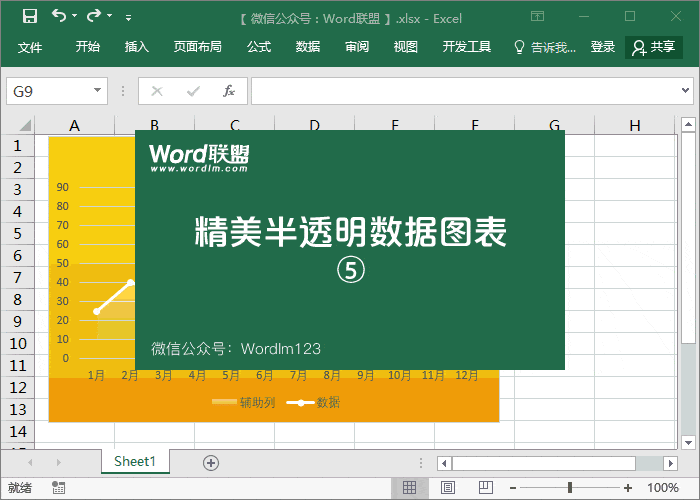Open the ribbon display options icon
Screen dimensions: 700x500
pos(538,17)
